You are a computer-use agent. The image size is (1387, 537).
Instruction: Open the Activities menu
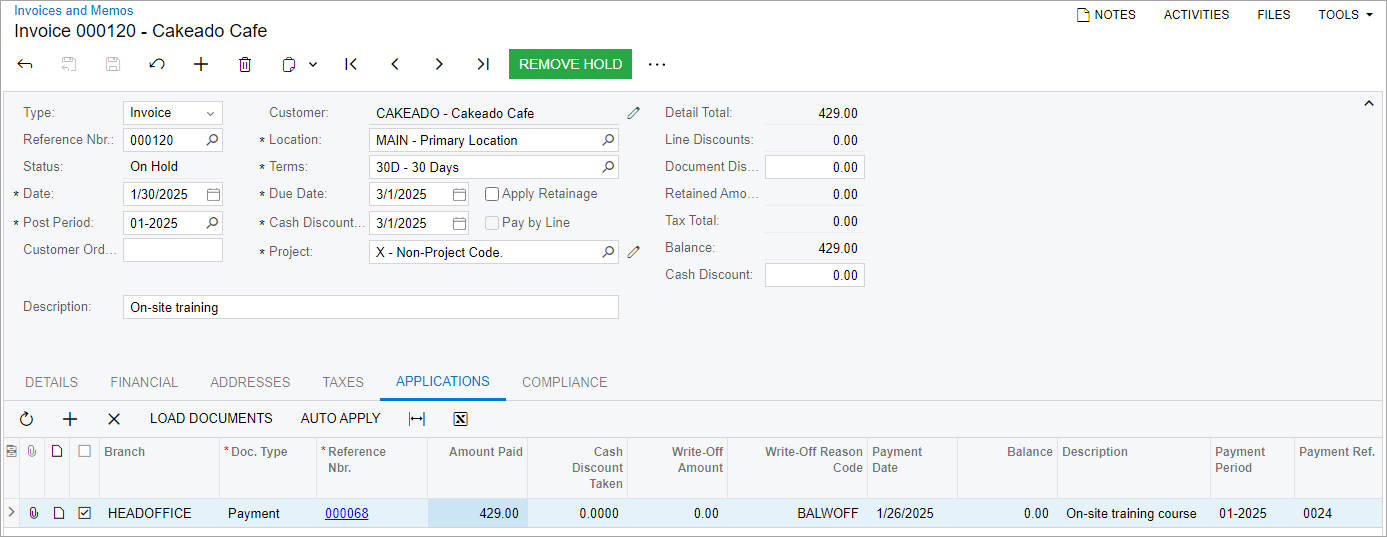click(1196, 15)
